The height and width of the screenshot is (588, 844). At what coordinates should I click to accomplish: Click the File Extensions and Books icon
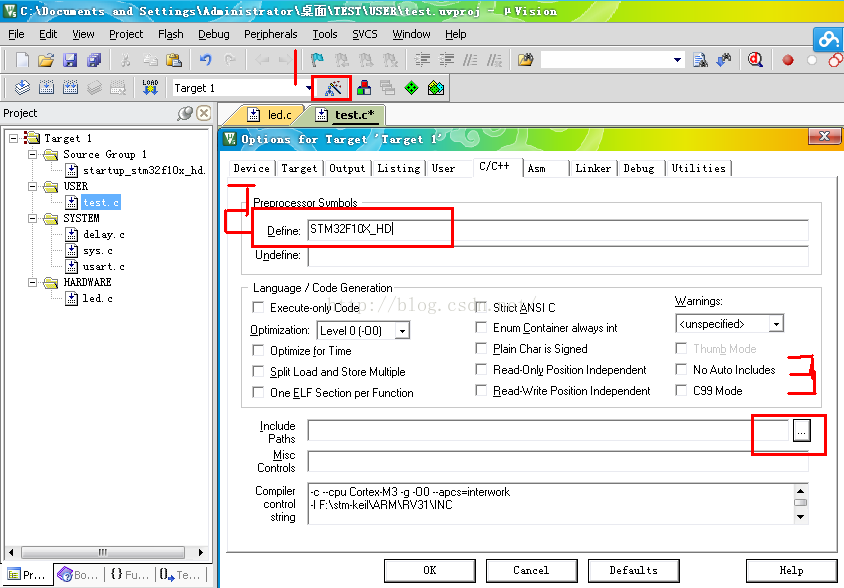[364, 87]
